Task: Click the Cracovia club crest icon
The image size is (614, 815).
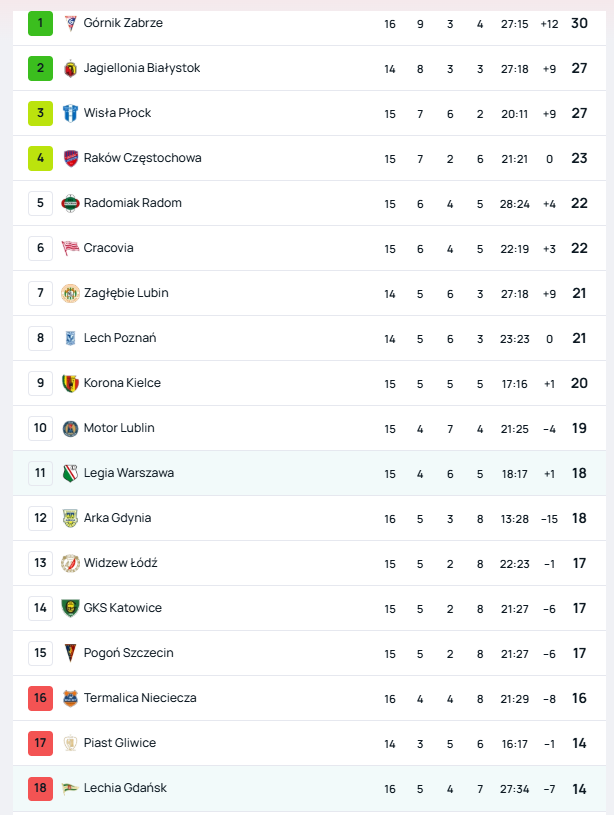Action: [70, 248]
